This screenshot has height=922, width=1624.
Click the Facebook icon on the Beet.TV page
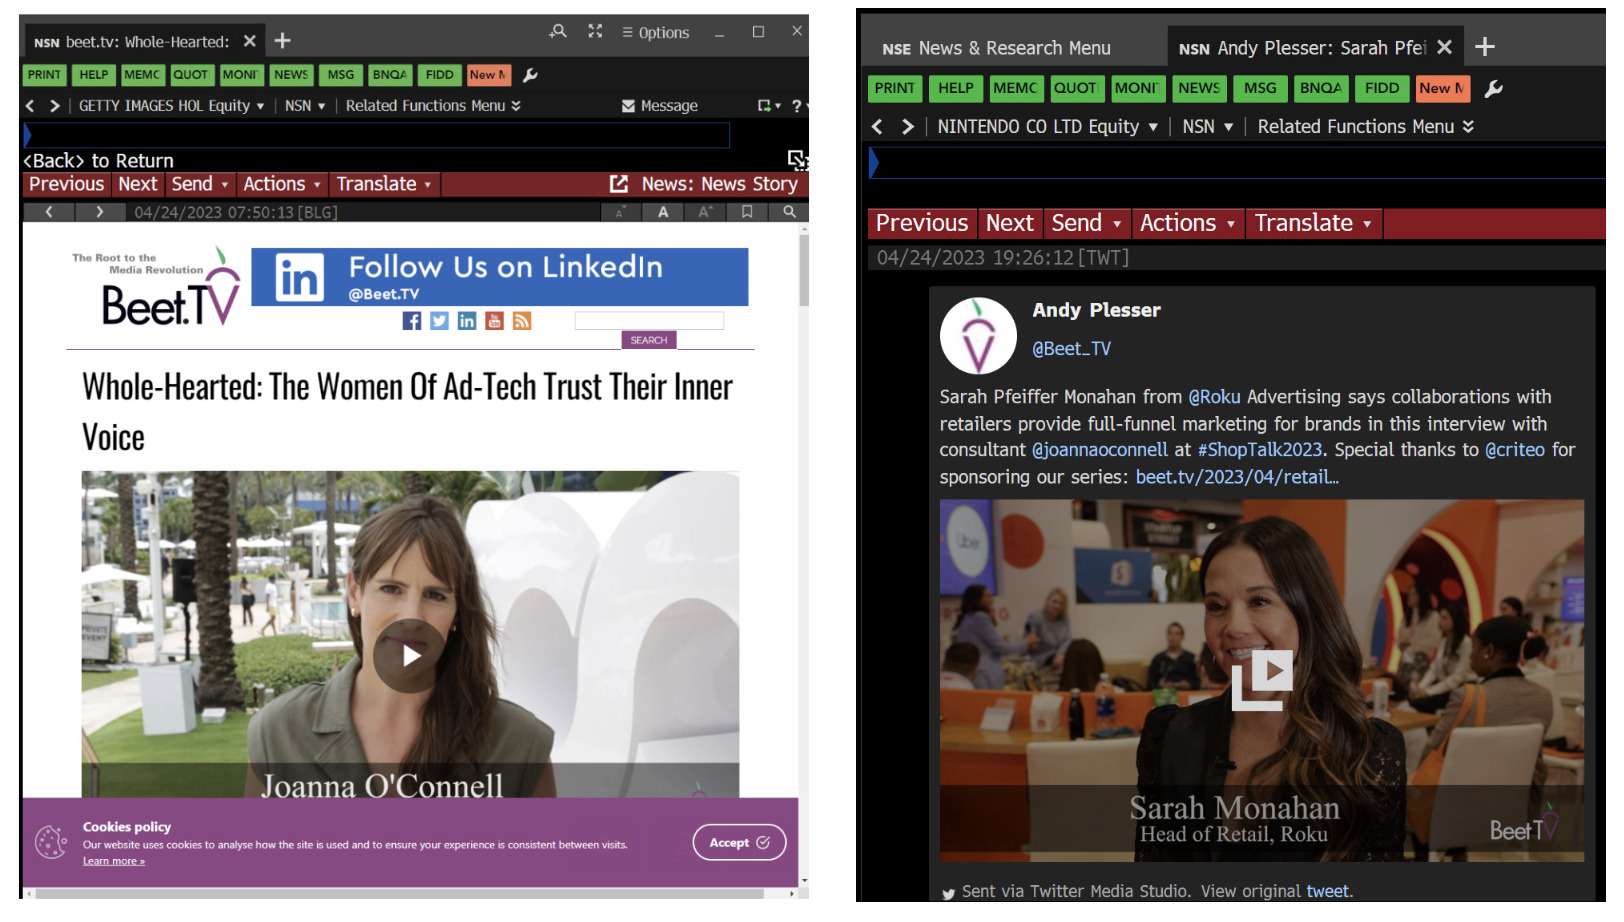coord(411,321)
